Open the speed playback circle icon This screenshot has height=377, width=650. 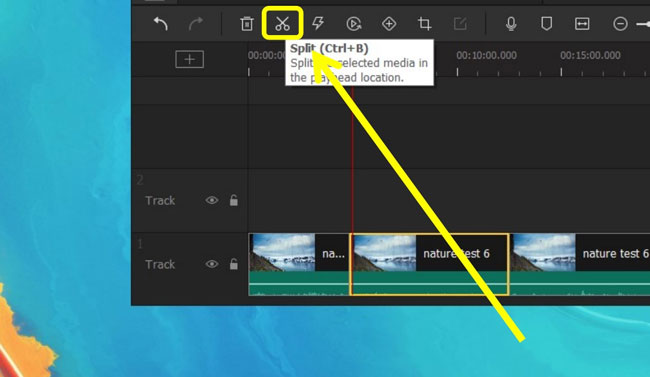coord(354,24)
